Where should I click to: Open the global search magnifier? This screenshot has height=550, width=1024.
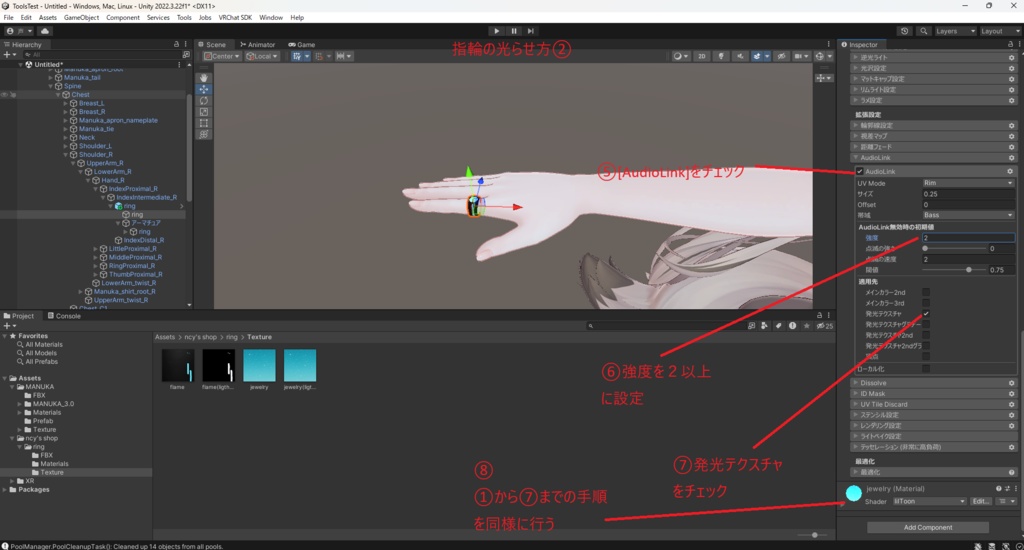(923, 31)
